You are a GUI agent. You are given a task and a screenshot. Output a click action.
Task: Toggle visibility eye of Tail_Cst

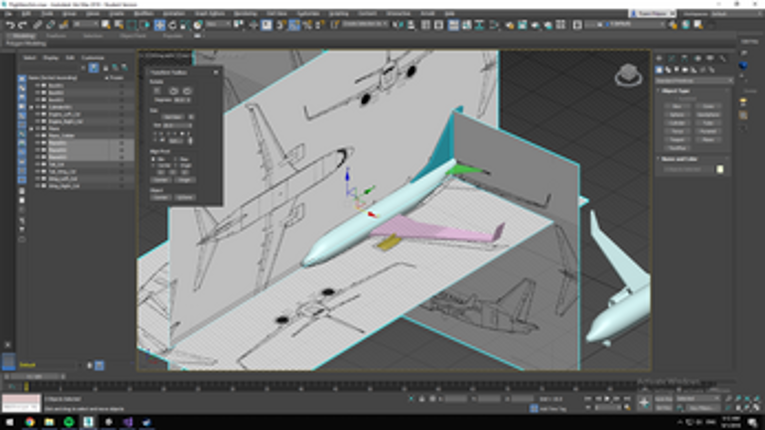point(37,164)
